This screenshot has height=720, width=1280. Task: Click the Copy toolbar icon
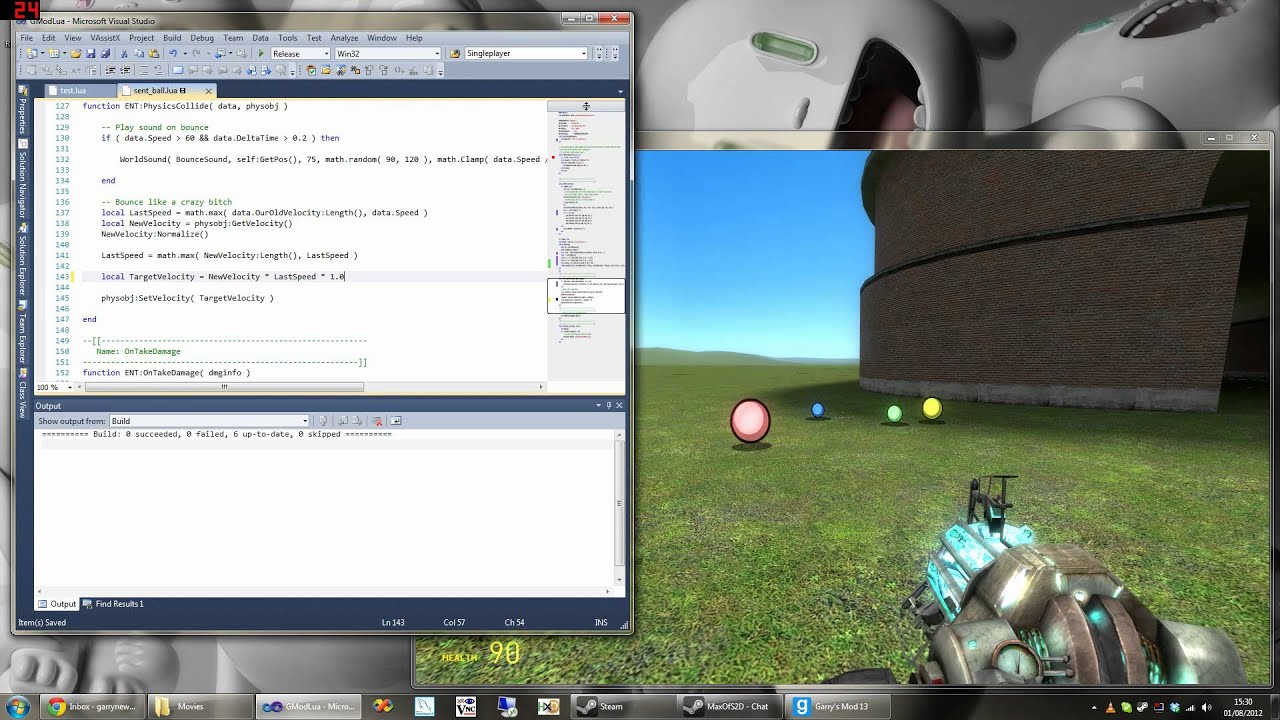coord(139,53)
